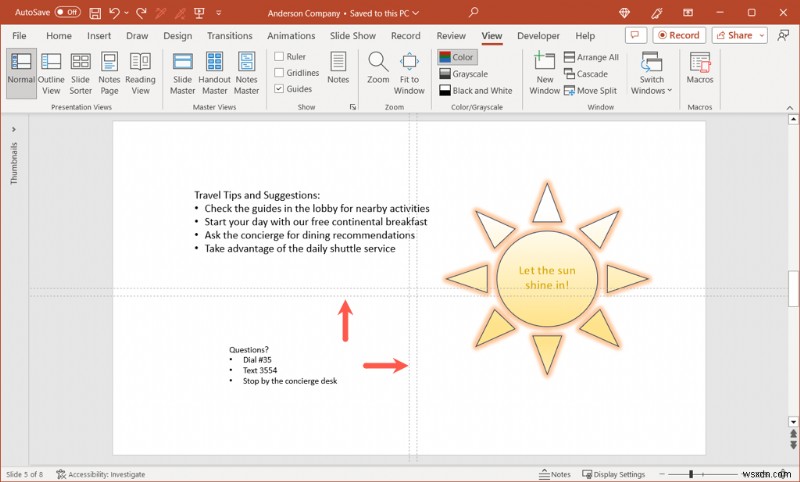This screenshot has height=482, width=800.
Task: Click the Share button
Action: click(735, 35)
